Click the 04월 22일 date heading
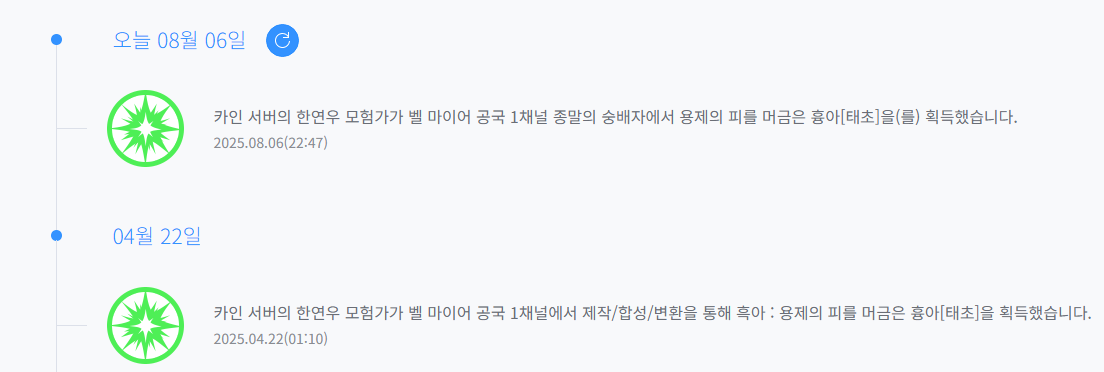This screenshot has height=372, width=1104. [157, 236]
